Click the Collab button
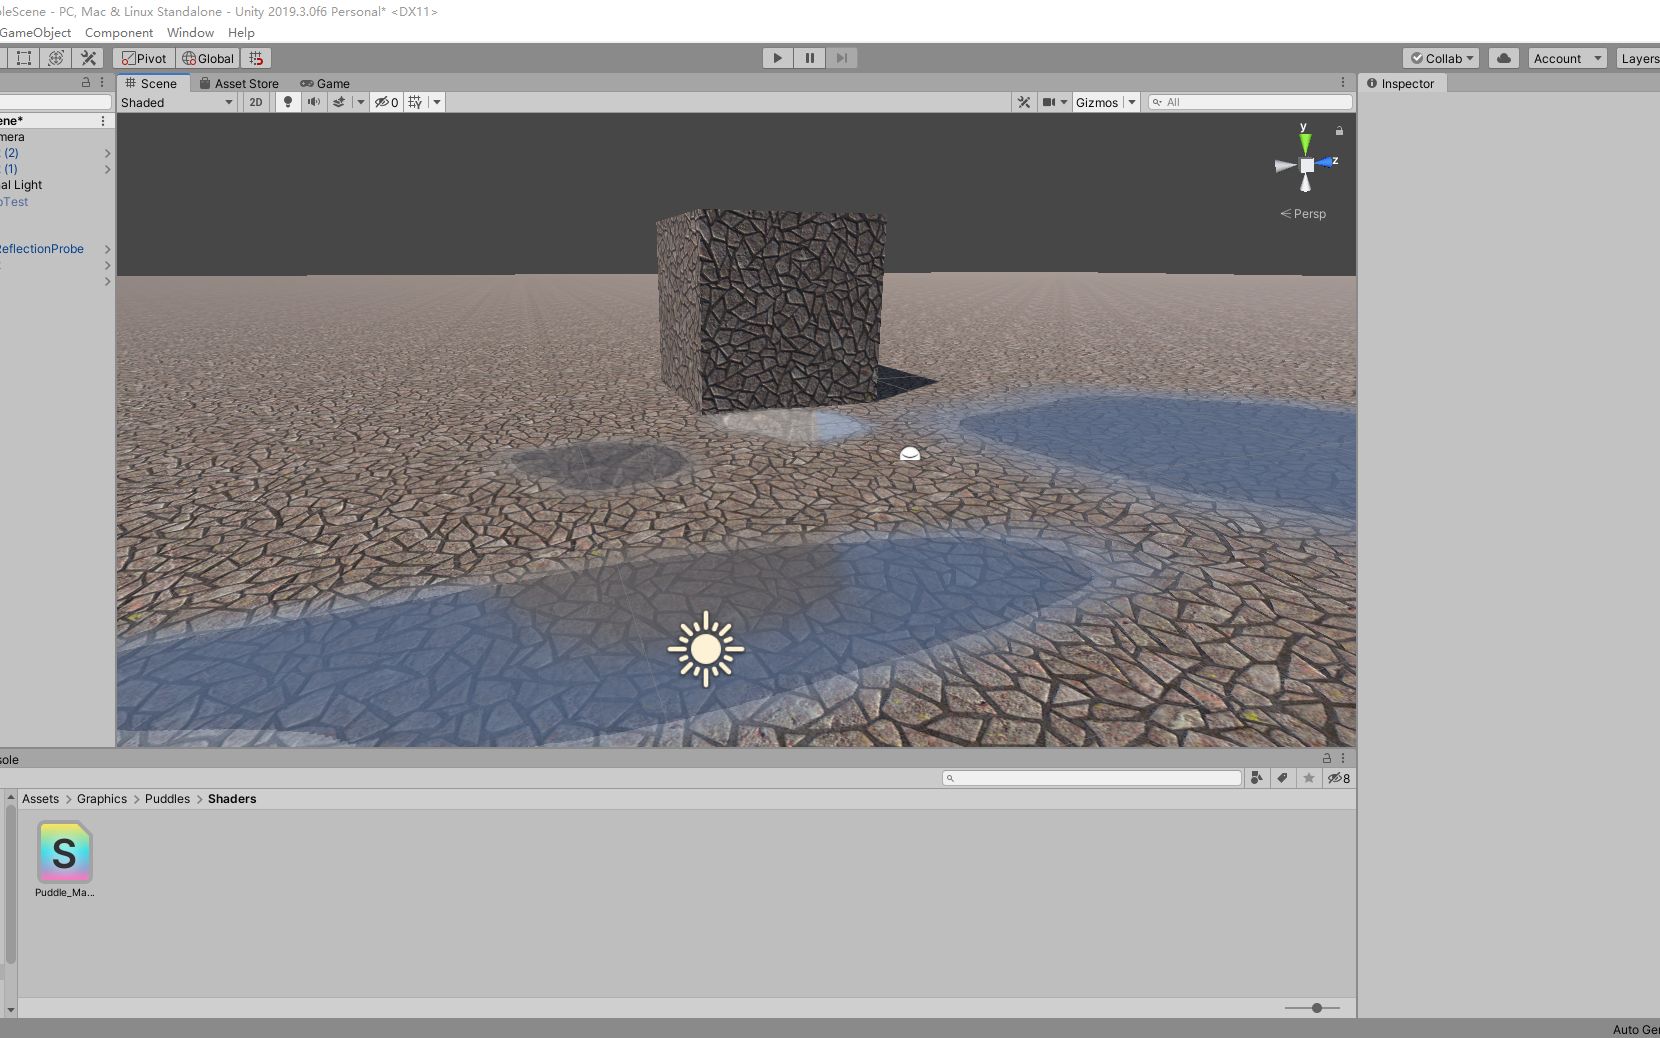Screen dimensions: 1660x1038 (x=1440, y=58)
